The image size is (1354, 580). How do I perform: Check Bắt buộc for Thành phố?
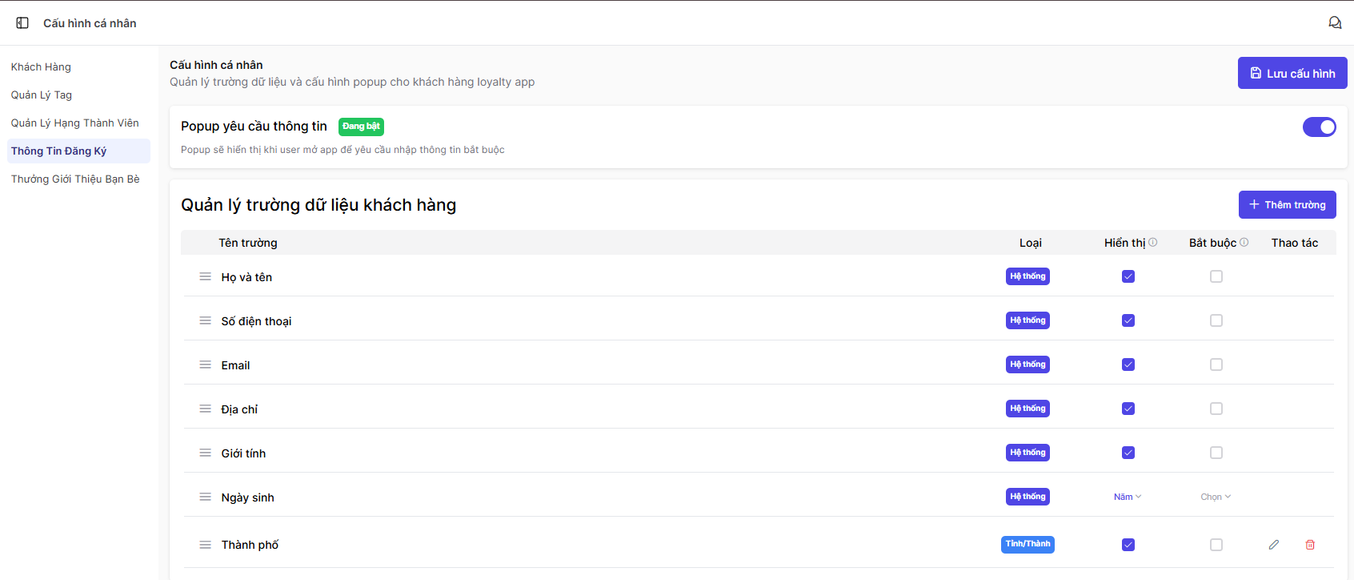[x=1216, y=545]
